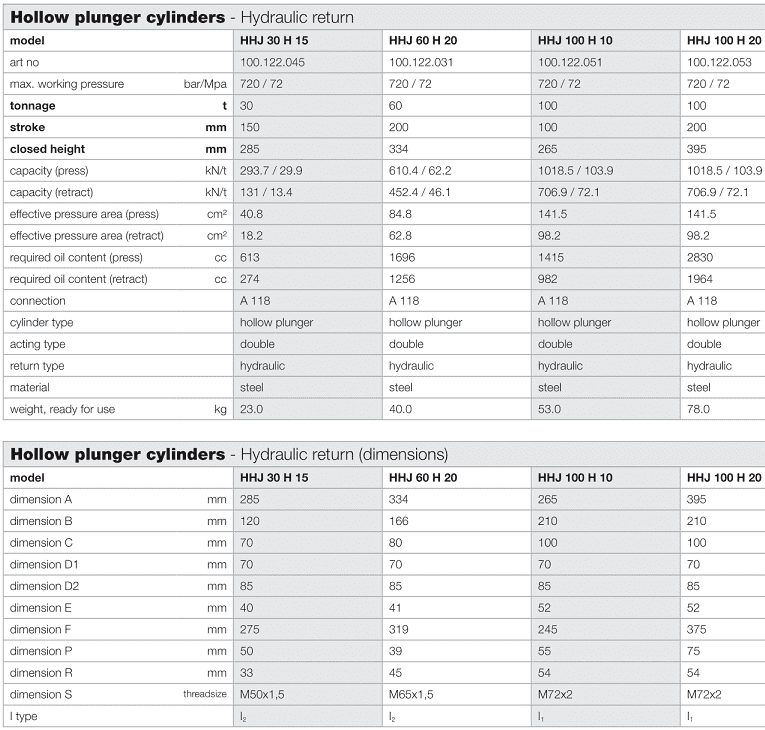Select the "effective pressure area (press)" label

[84, 214]
